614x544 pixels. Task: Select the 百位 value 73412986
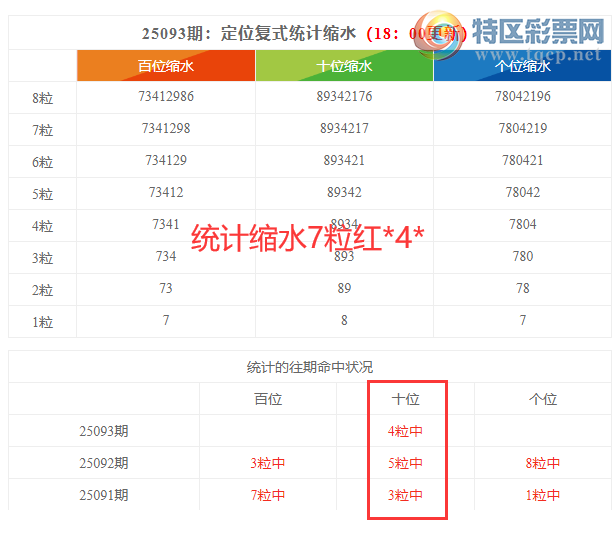[165, 97]
